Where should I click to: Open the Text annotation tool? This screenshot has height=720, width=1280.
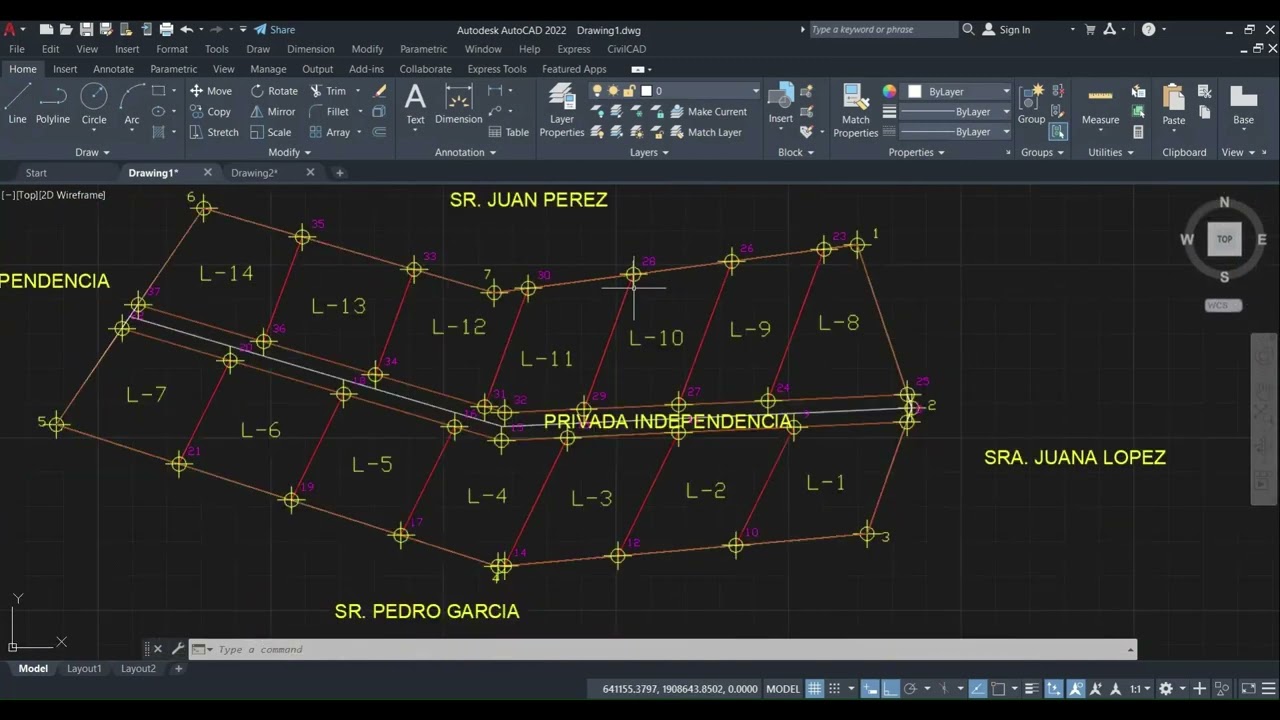tap(415, 104)
